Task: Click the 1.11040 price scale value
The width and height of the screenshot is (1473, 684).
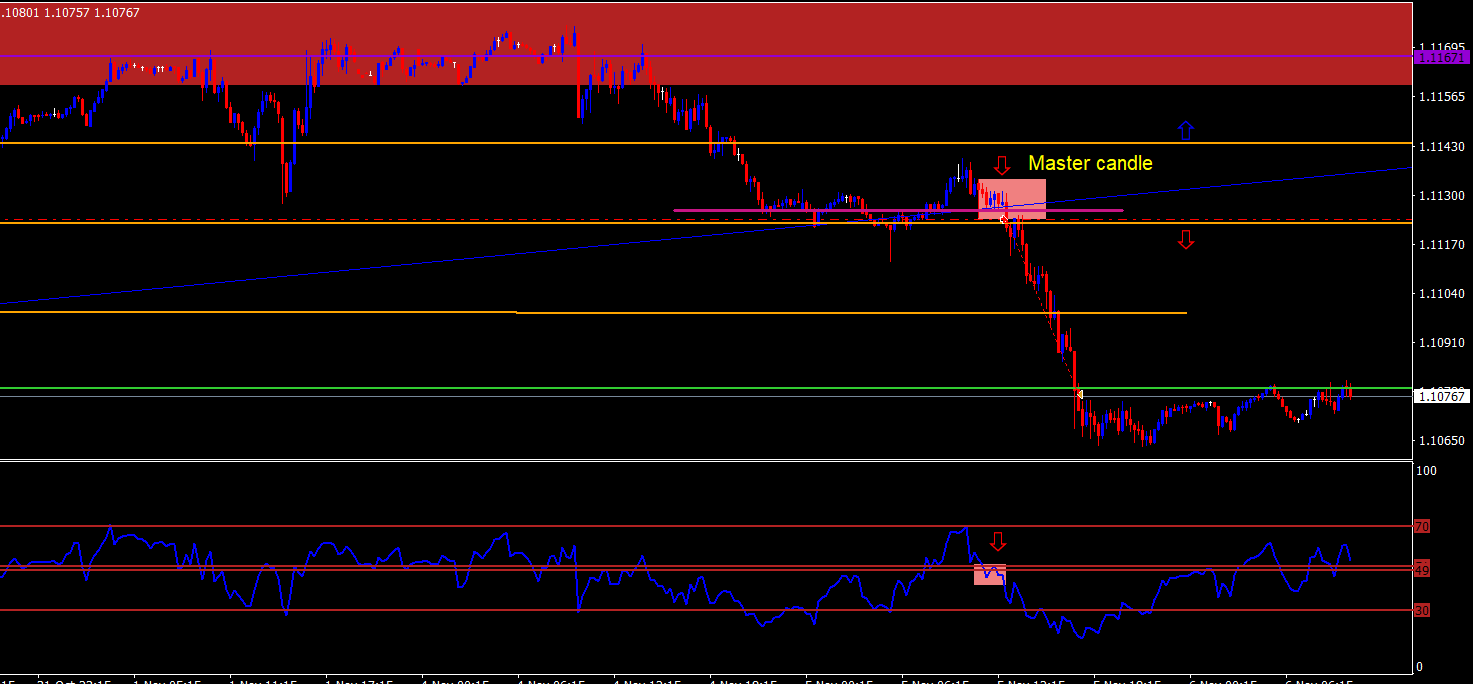Action: tap(1442, 294)
